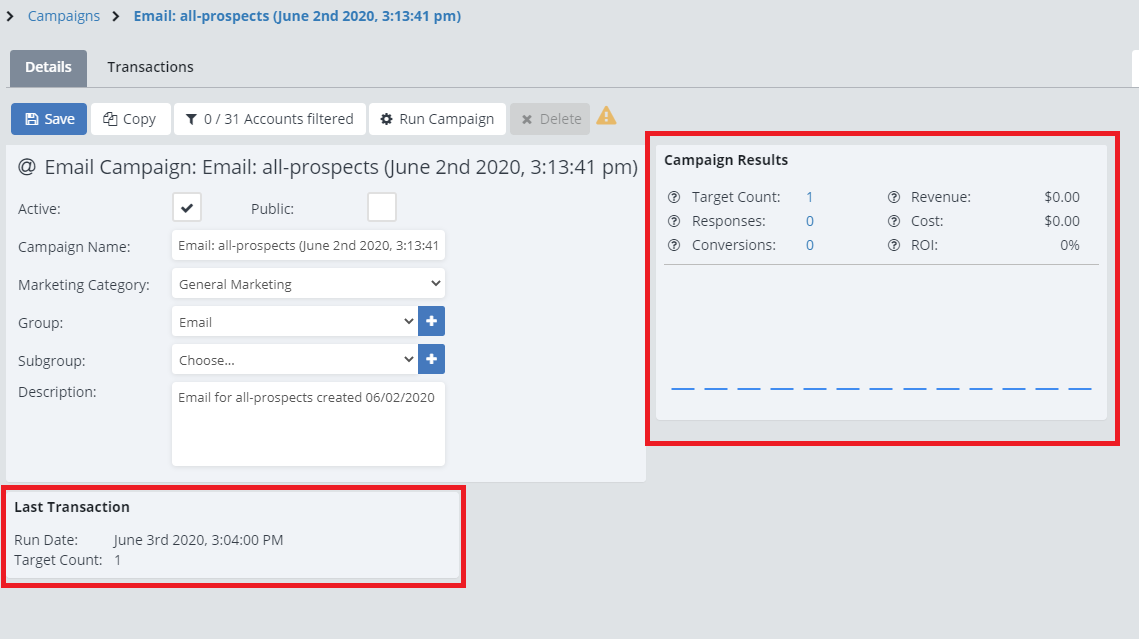Open the Marketing Category dropdown

[308, 284]
